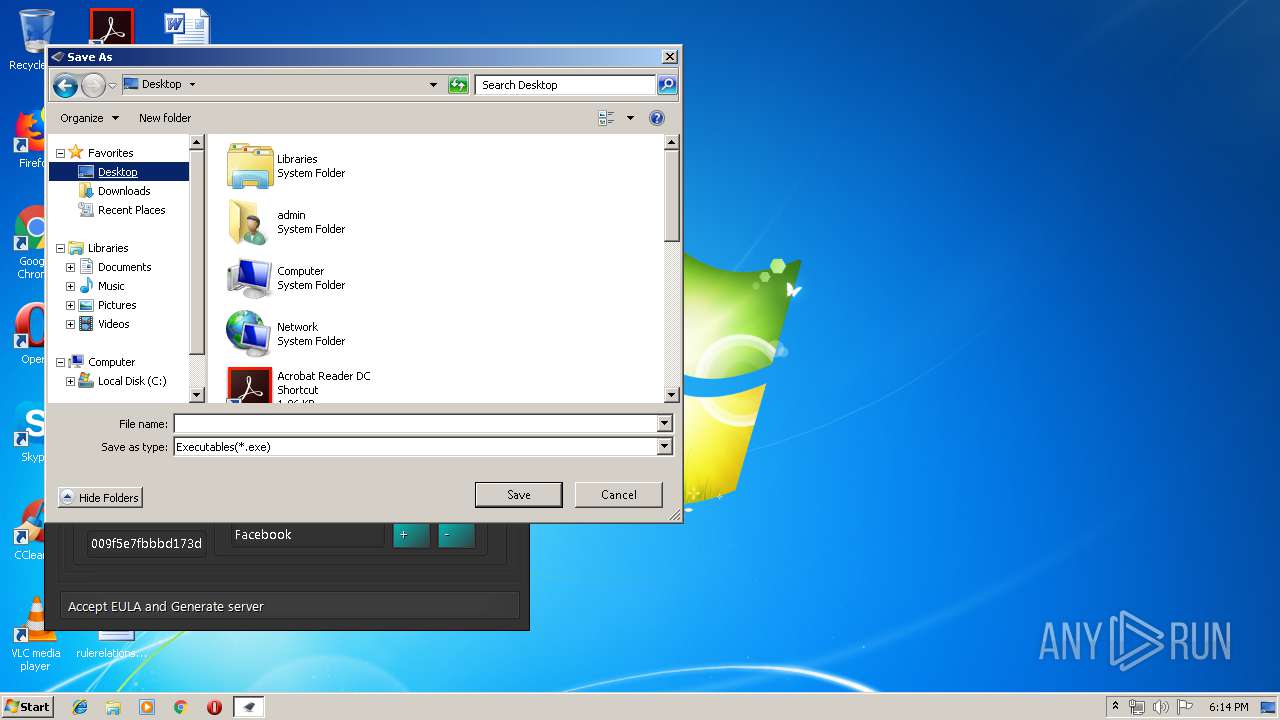
Task: Refresh the Desktop folder view
Action: 458,85
